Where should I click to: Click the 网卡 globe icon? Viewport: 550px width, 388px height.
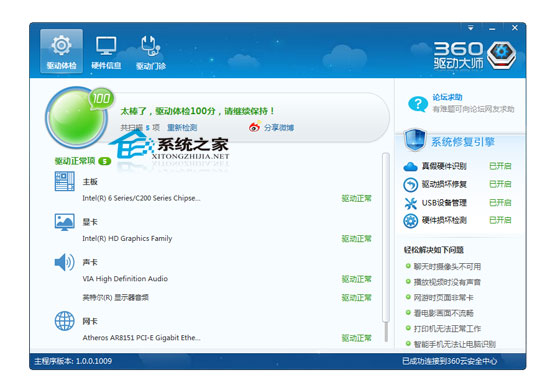point(65,321)
